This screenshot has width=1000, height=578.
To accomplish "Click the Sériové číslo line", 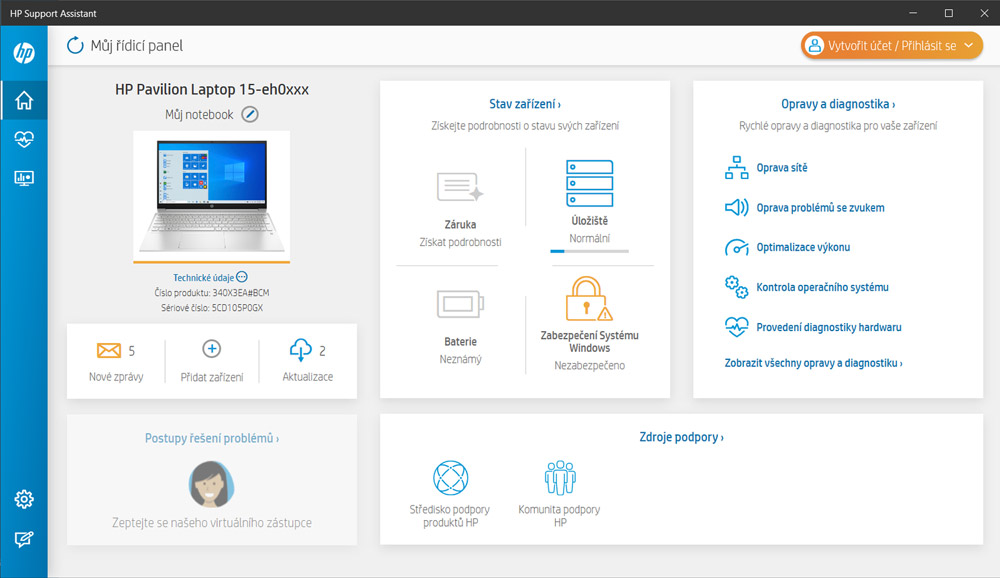I will (x=212, y=308).
